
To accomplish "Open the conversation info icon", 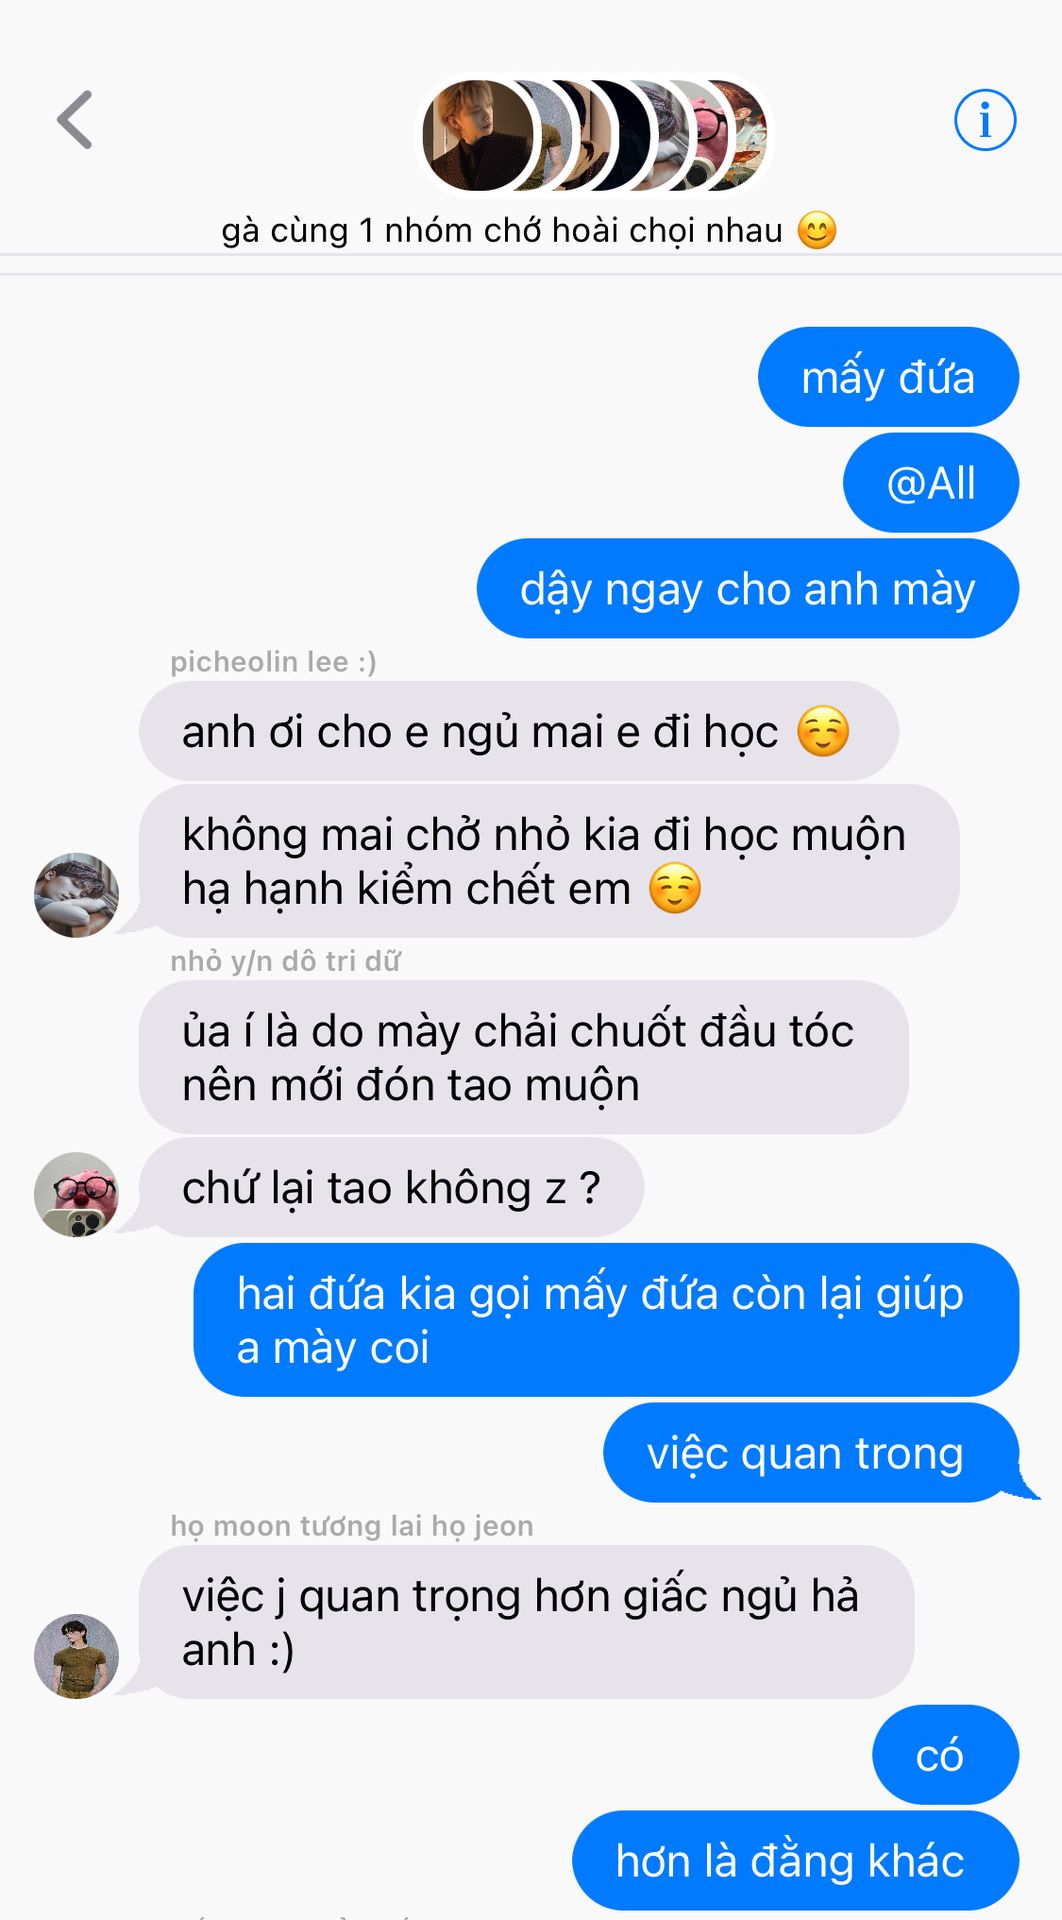I will point(985,120).
